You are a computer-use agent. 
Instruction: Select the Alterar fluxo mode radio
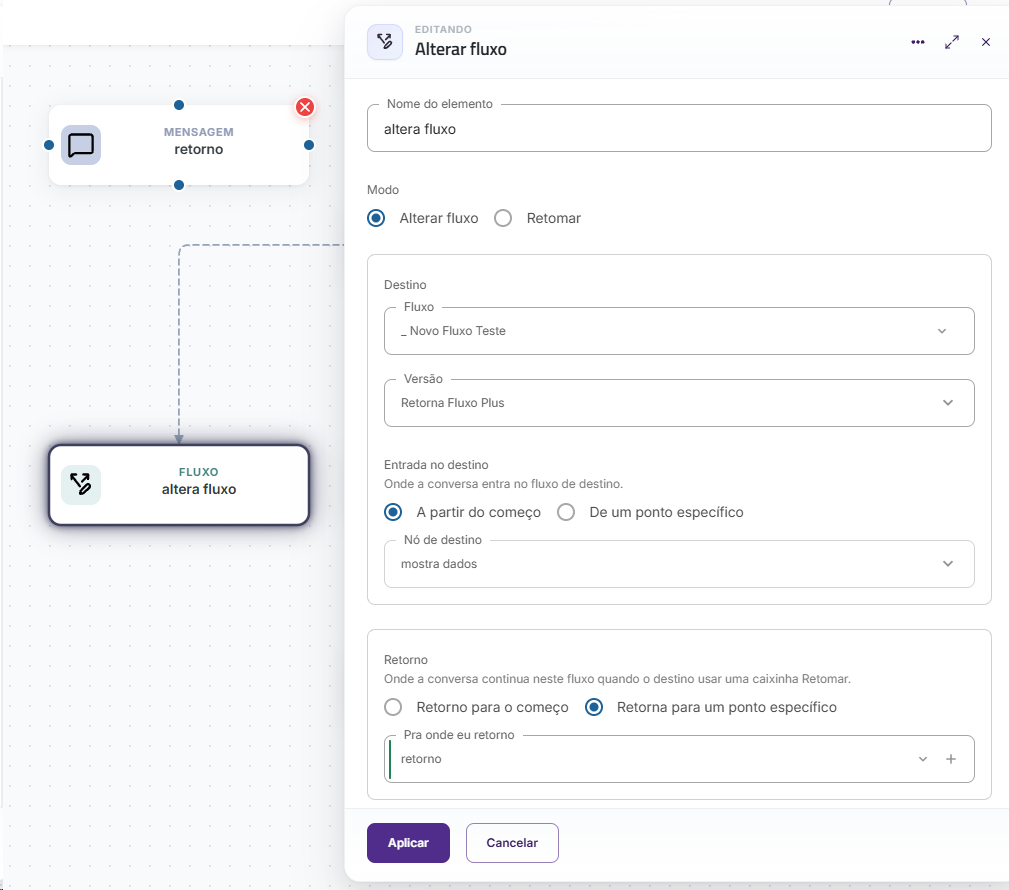[376, 218]
